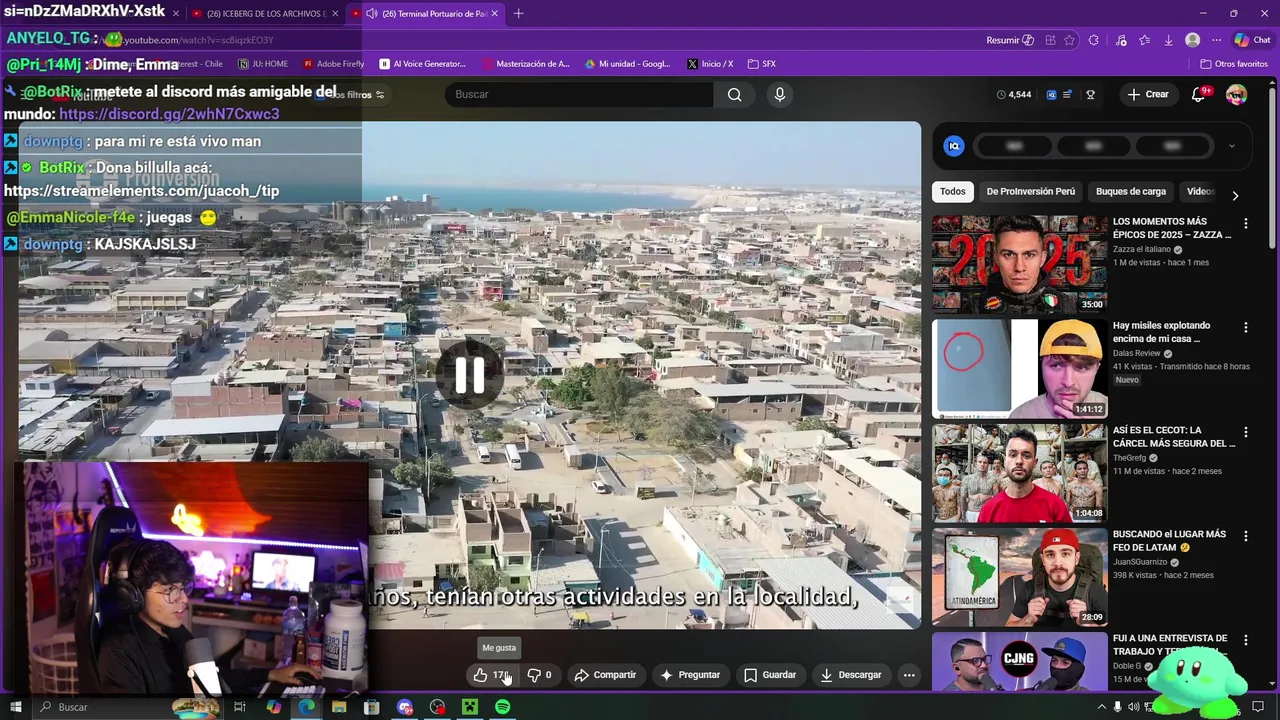The height and width of the screenshot is (720, 1280).
Task: Open the YouTube account avatar menu
Action: click(x=1236, y=94)
